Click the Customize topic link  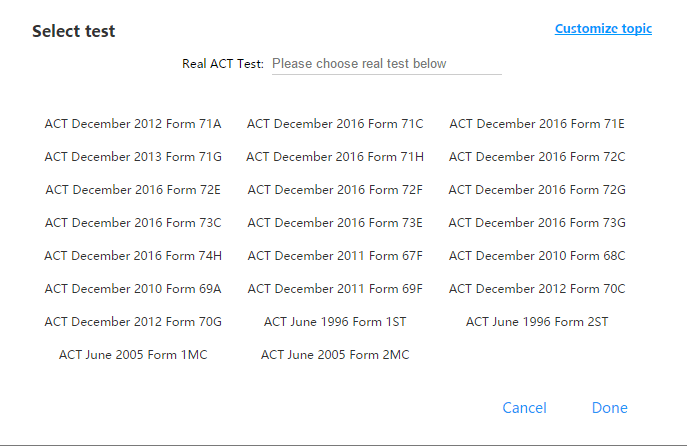(603, 29)
